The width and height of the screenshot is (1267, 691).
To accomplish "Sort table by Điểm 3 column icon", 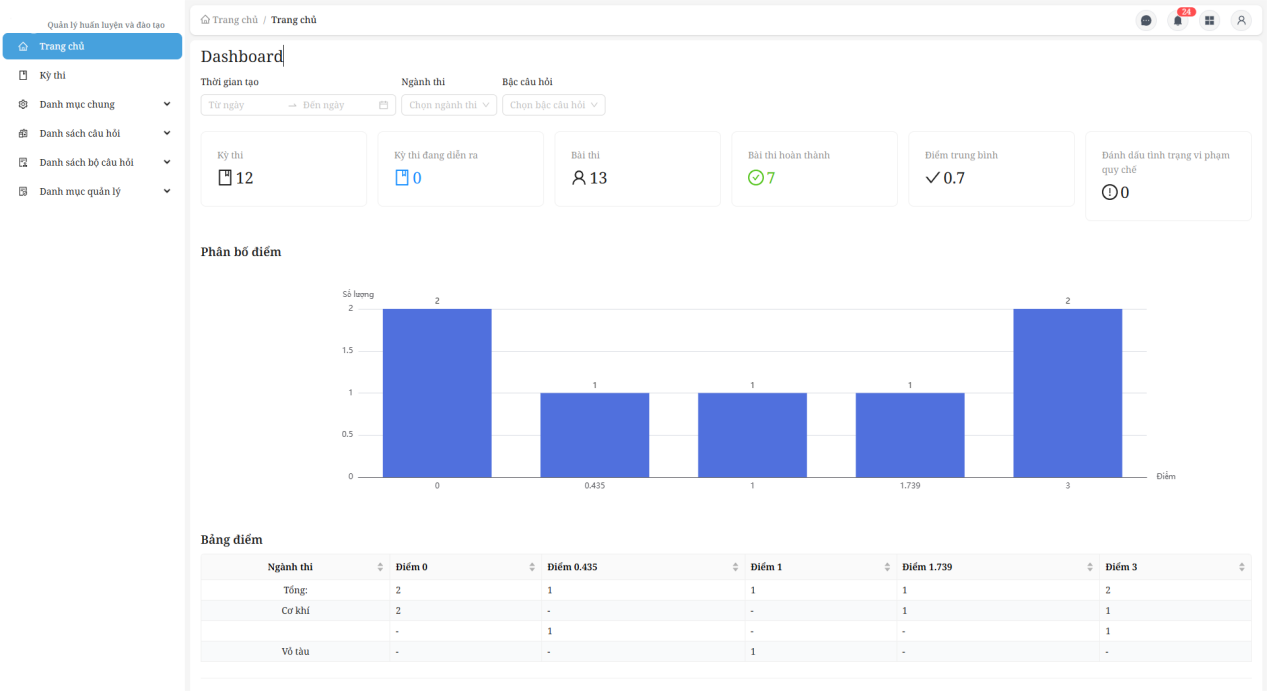I will pos(1242,567).
